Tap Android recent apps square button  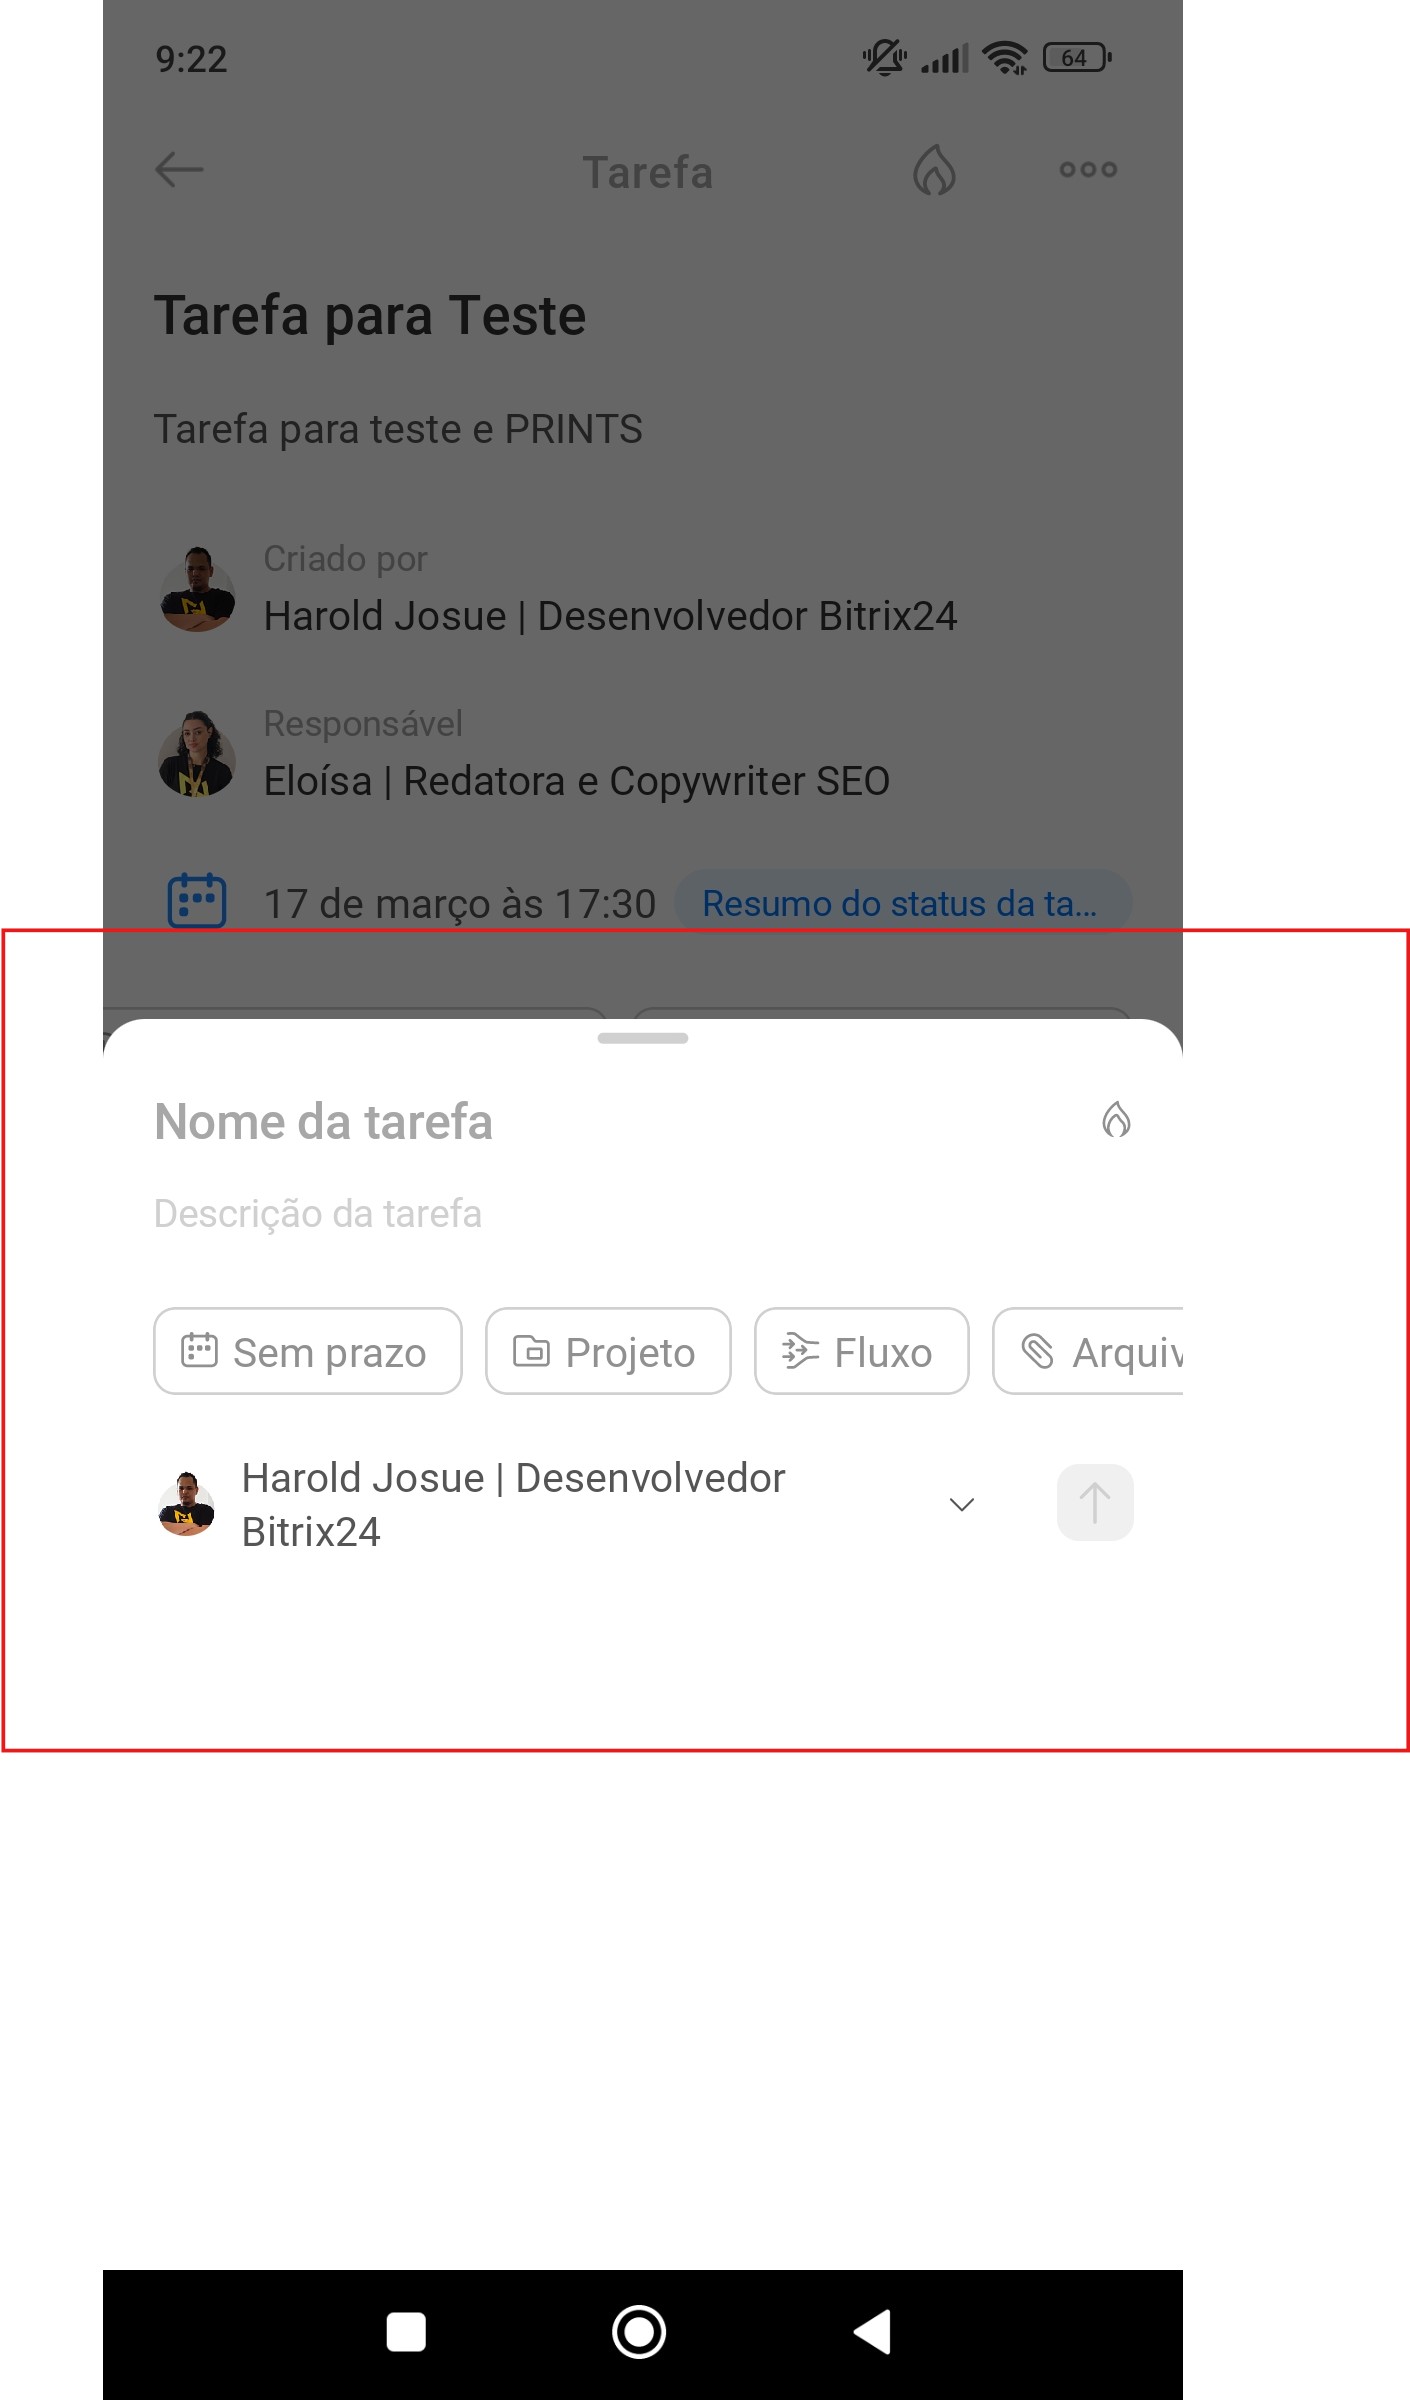(406, 2332)
